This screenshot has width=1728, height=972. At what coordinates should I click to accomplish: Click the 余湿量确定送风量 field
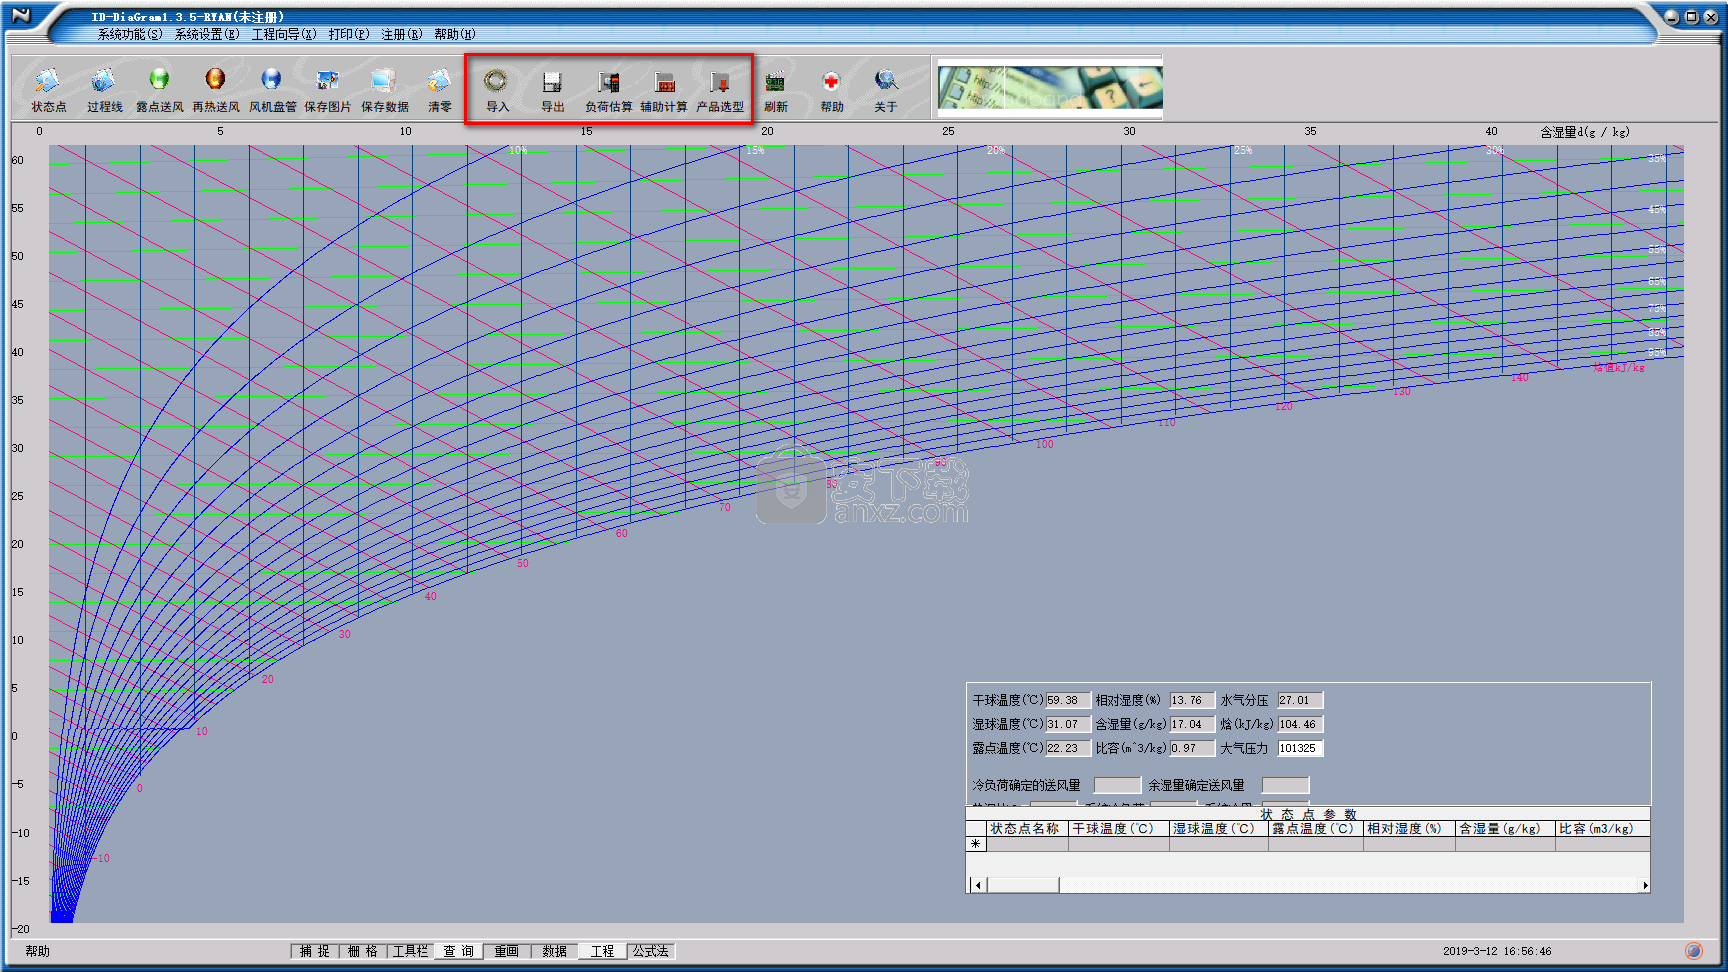pyautogui.click(x=1285, y=785)
